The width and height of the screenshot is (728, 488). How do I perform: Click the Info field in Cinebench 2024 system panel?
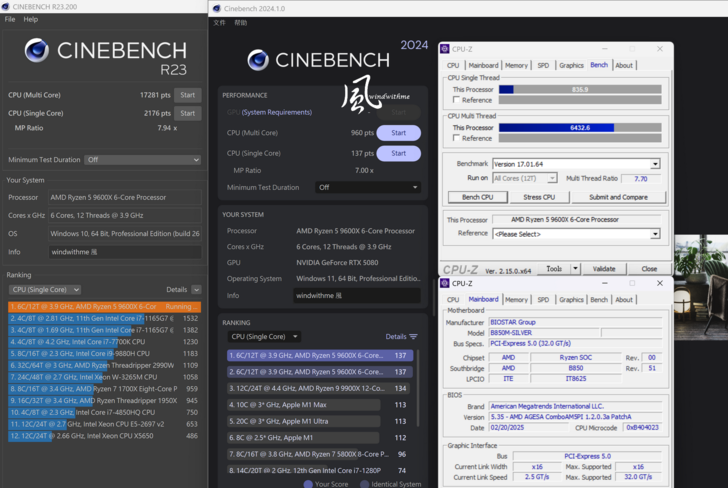[x=356, y=296]
